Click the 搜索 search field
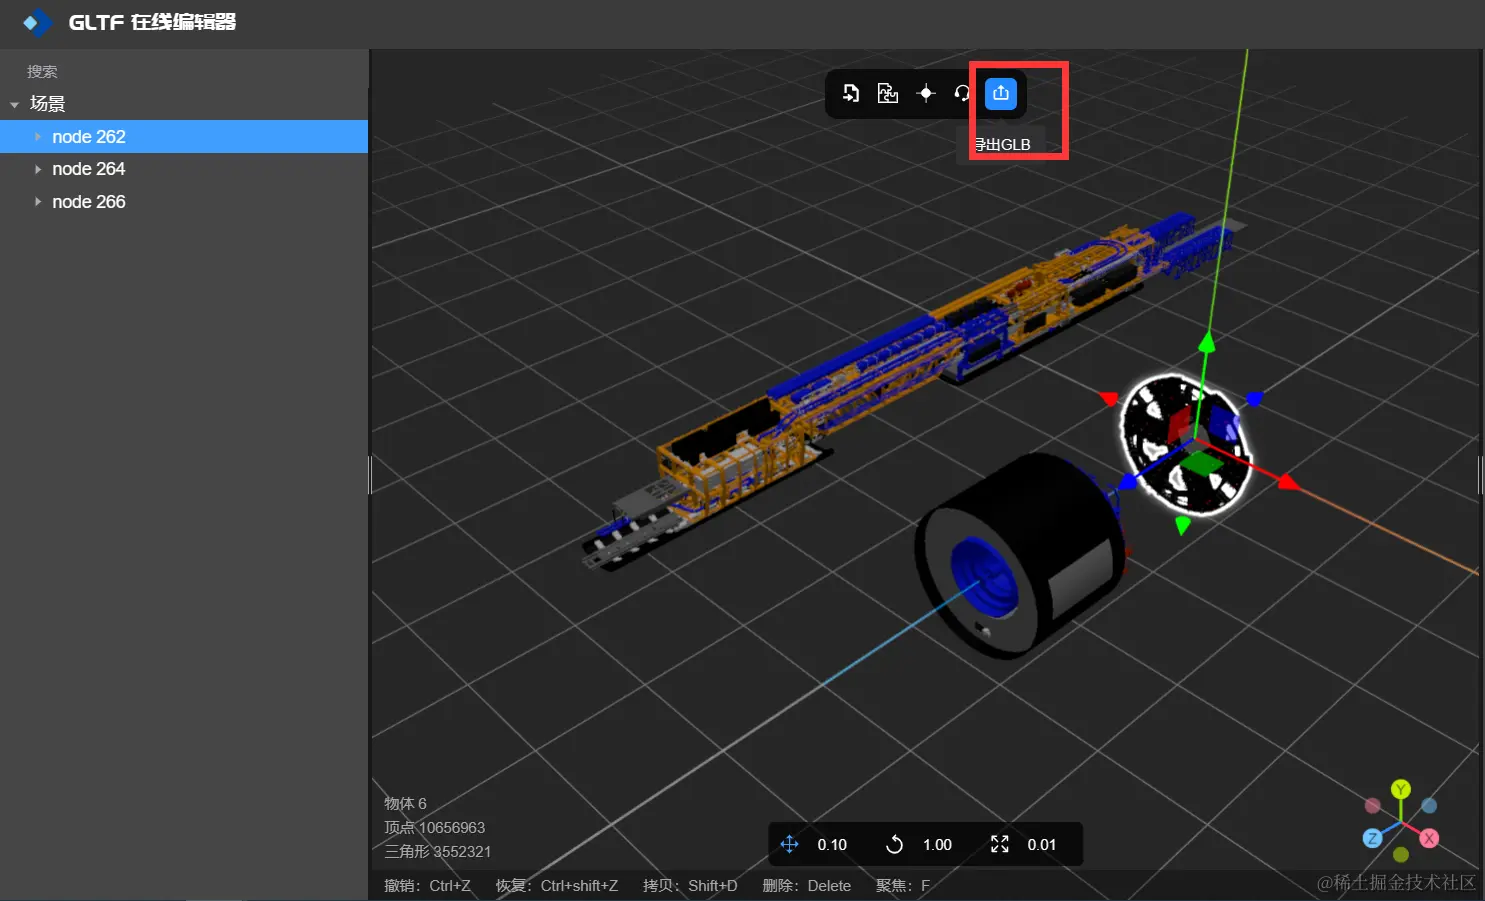Image resolution: width=1485 pixels, height=901 pixels. [184, 72]
